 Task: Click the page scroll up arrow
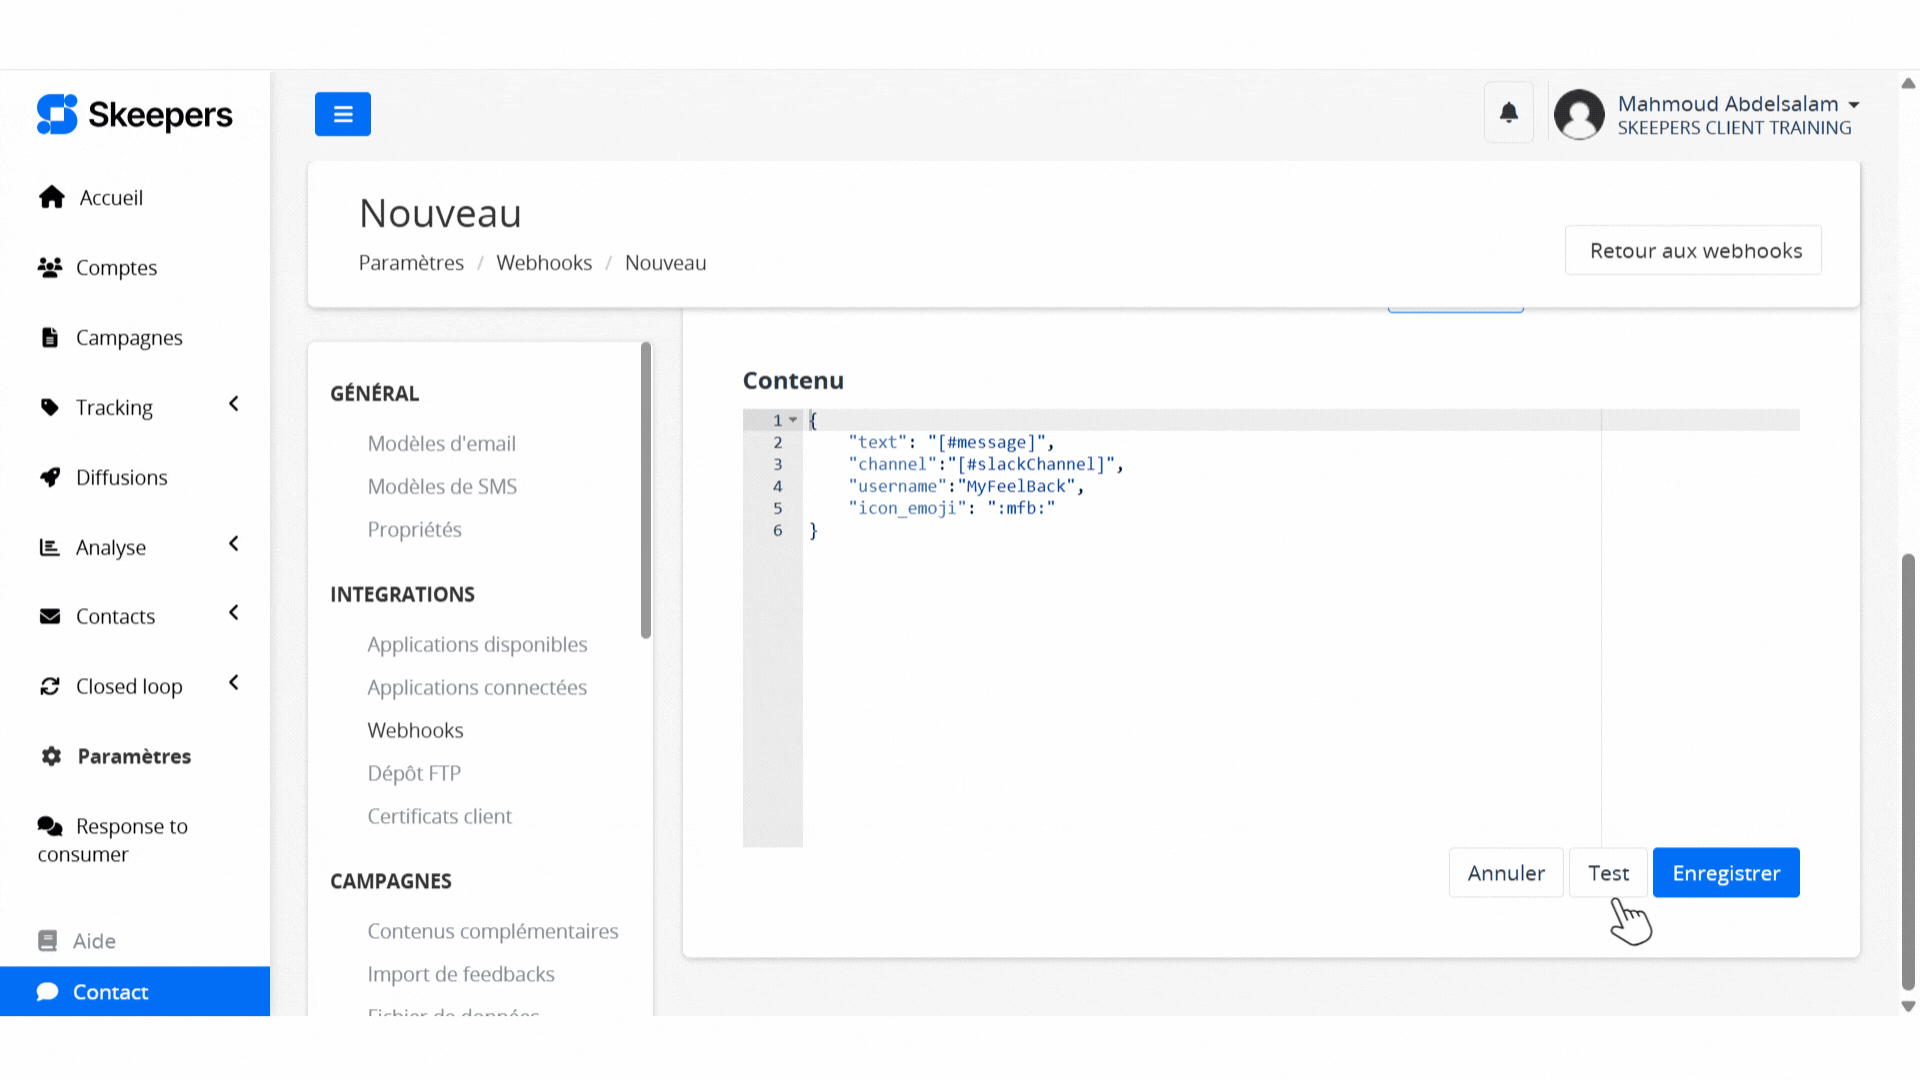point(1908,84)
